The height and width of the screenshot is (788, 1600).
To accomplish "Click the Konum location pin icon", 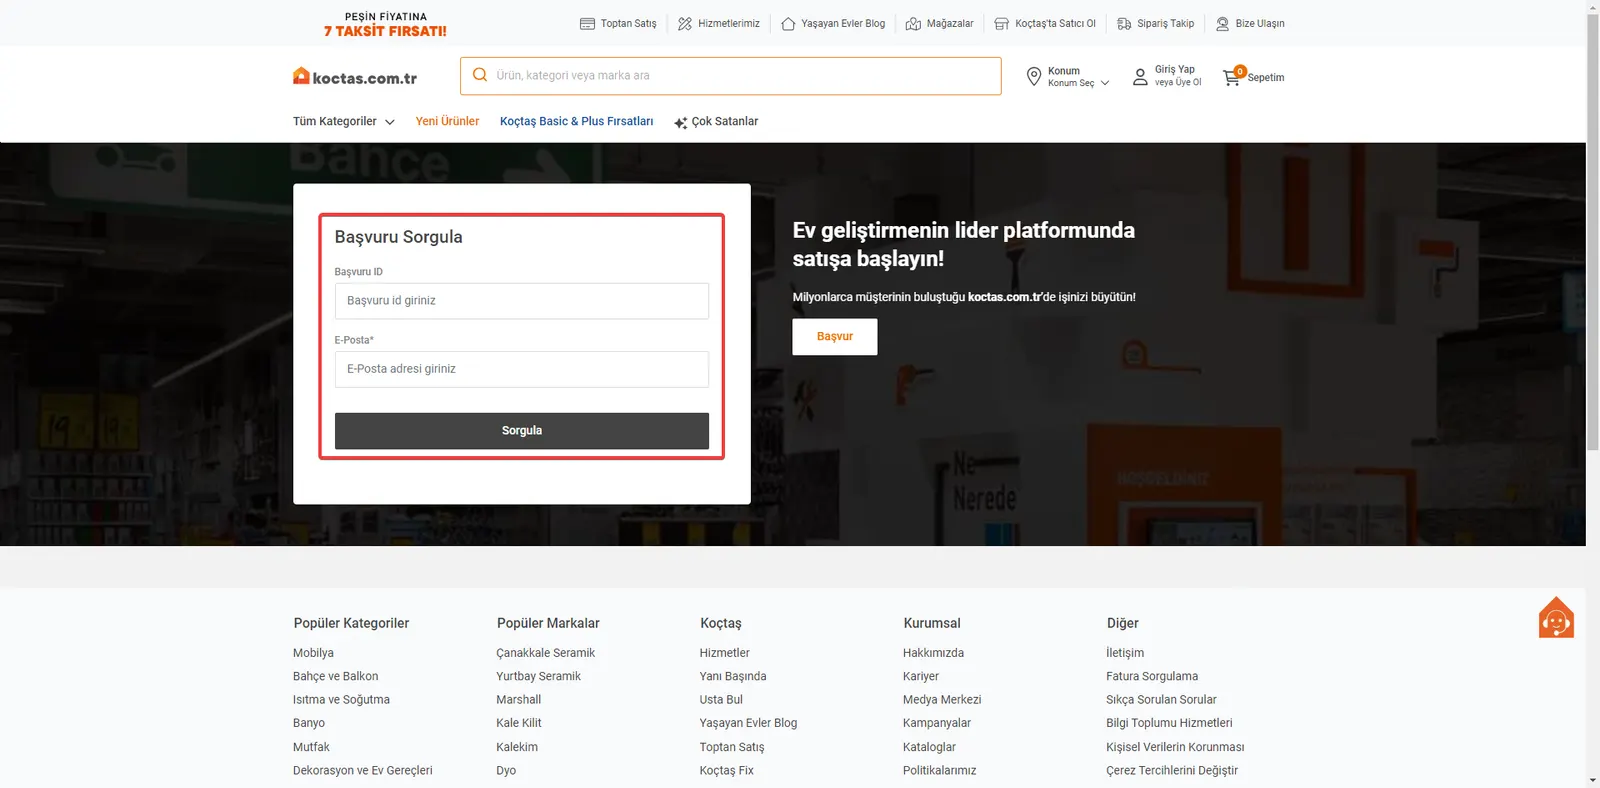I will 1034,76.
